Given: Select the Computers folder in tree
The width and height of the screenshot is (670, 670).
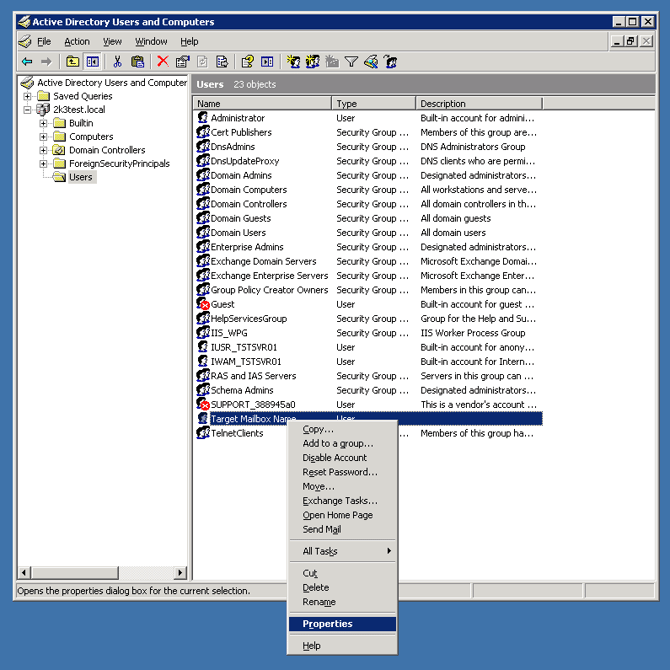Looking at the screenshot, I should (91, 137).
